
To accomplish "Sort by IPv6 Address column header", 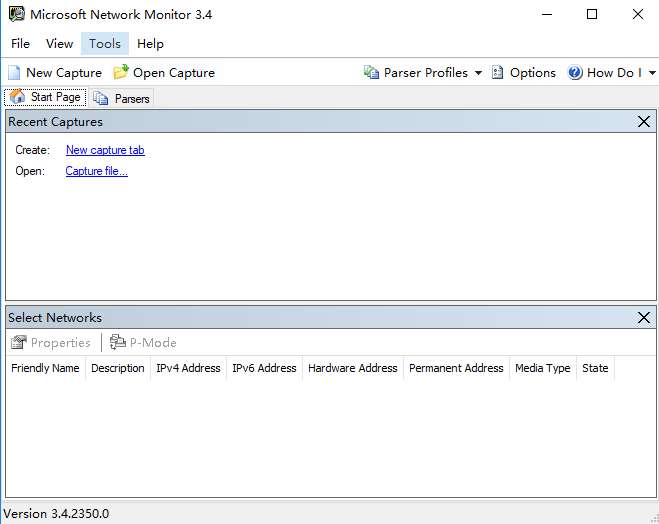I will coord(264,368).
